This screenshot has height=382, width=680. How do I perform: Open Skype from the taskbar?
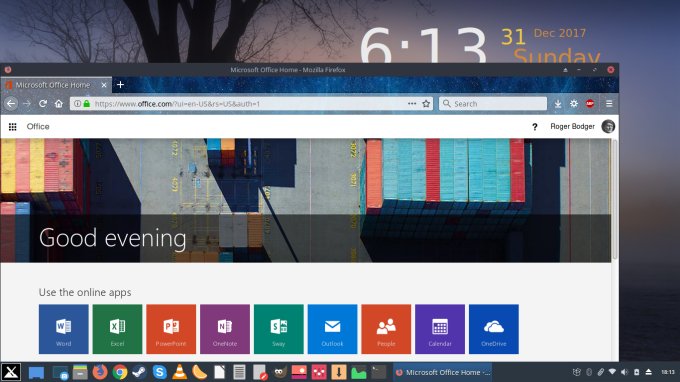tap(160, 372)
